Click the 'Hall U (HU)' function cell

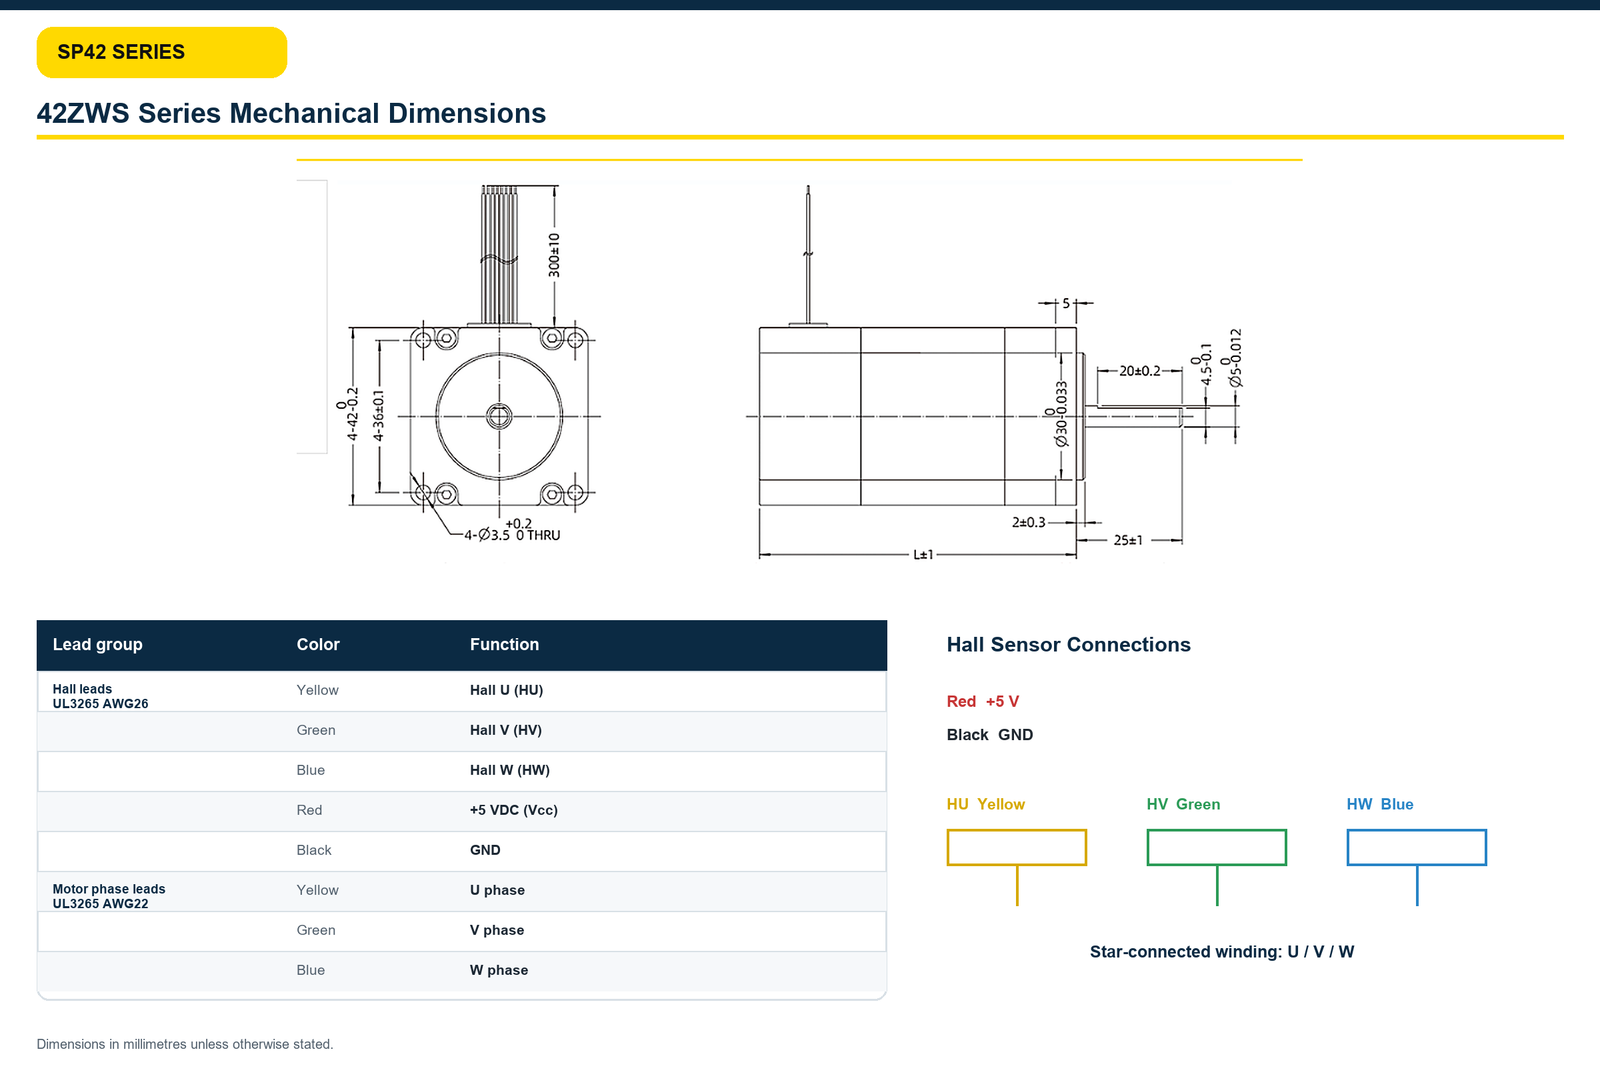(506, 690)
